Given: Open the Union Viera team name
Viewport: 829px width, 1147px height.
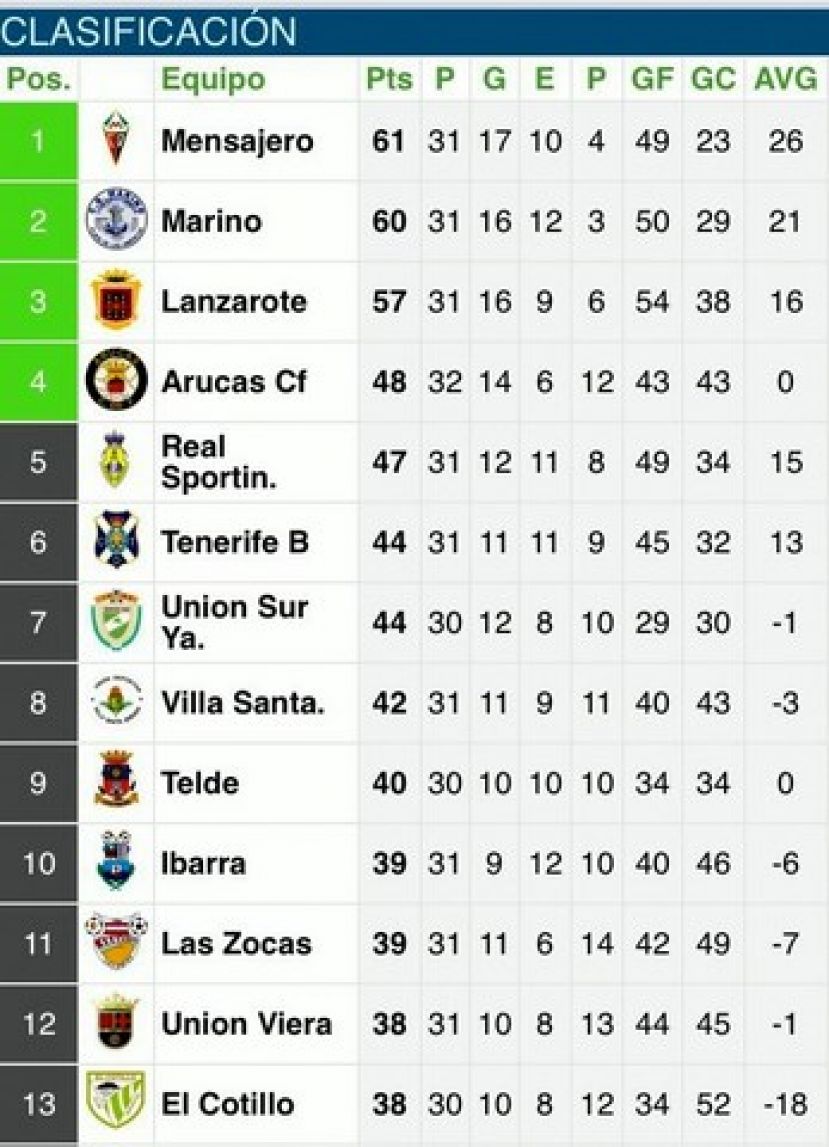Looking at the screenshot, I should click(x=247, y=1023).
